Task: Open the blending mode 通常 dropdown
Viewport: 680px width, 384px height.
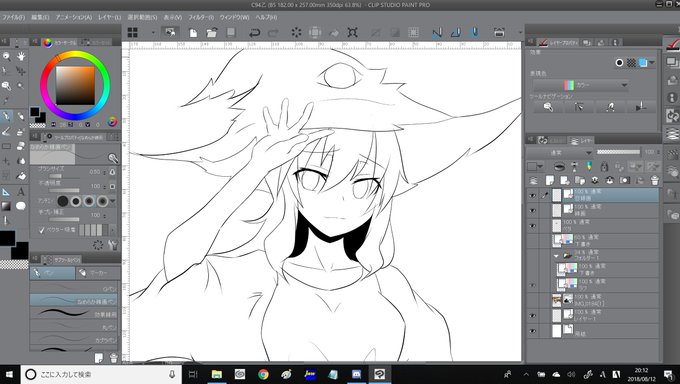Action: coord(559,152)
